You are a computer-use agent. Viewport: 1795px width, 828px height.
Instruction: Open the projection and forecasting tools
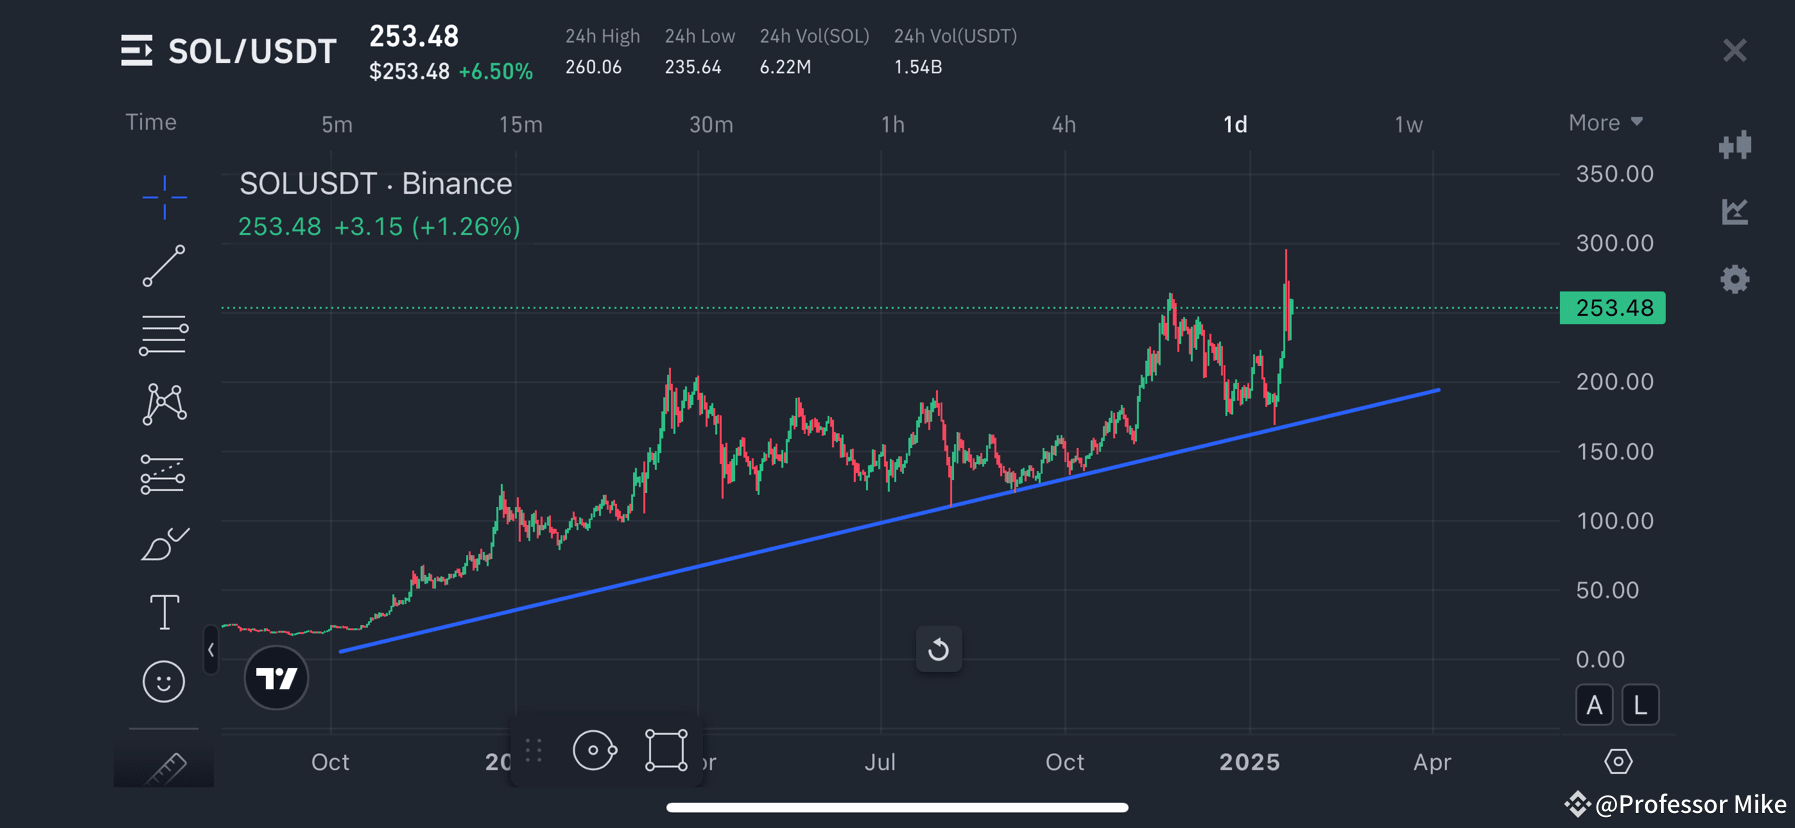point(164,474)
